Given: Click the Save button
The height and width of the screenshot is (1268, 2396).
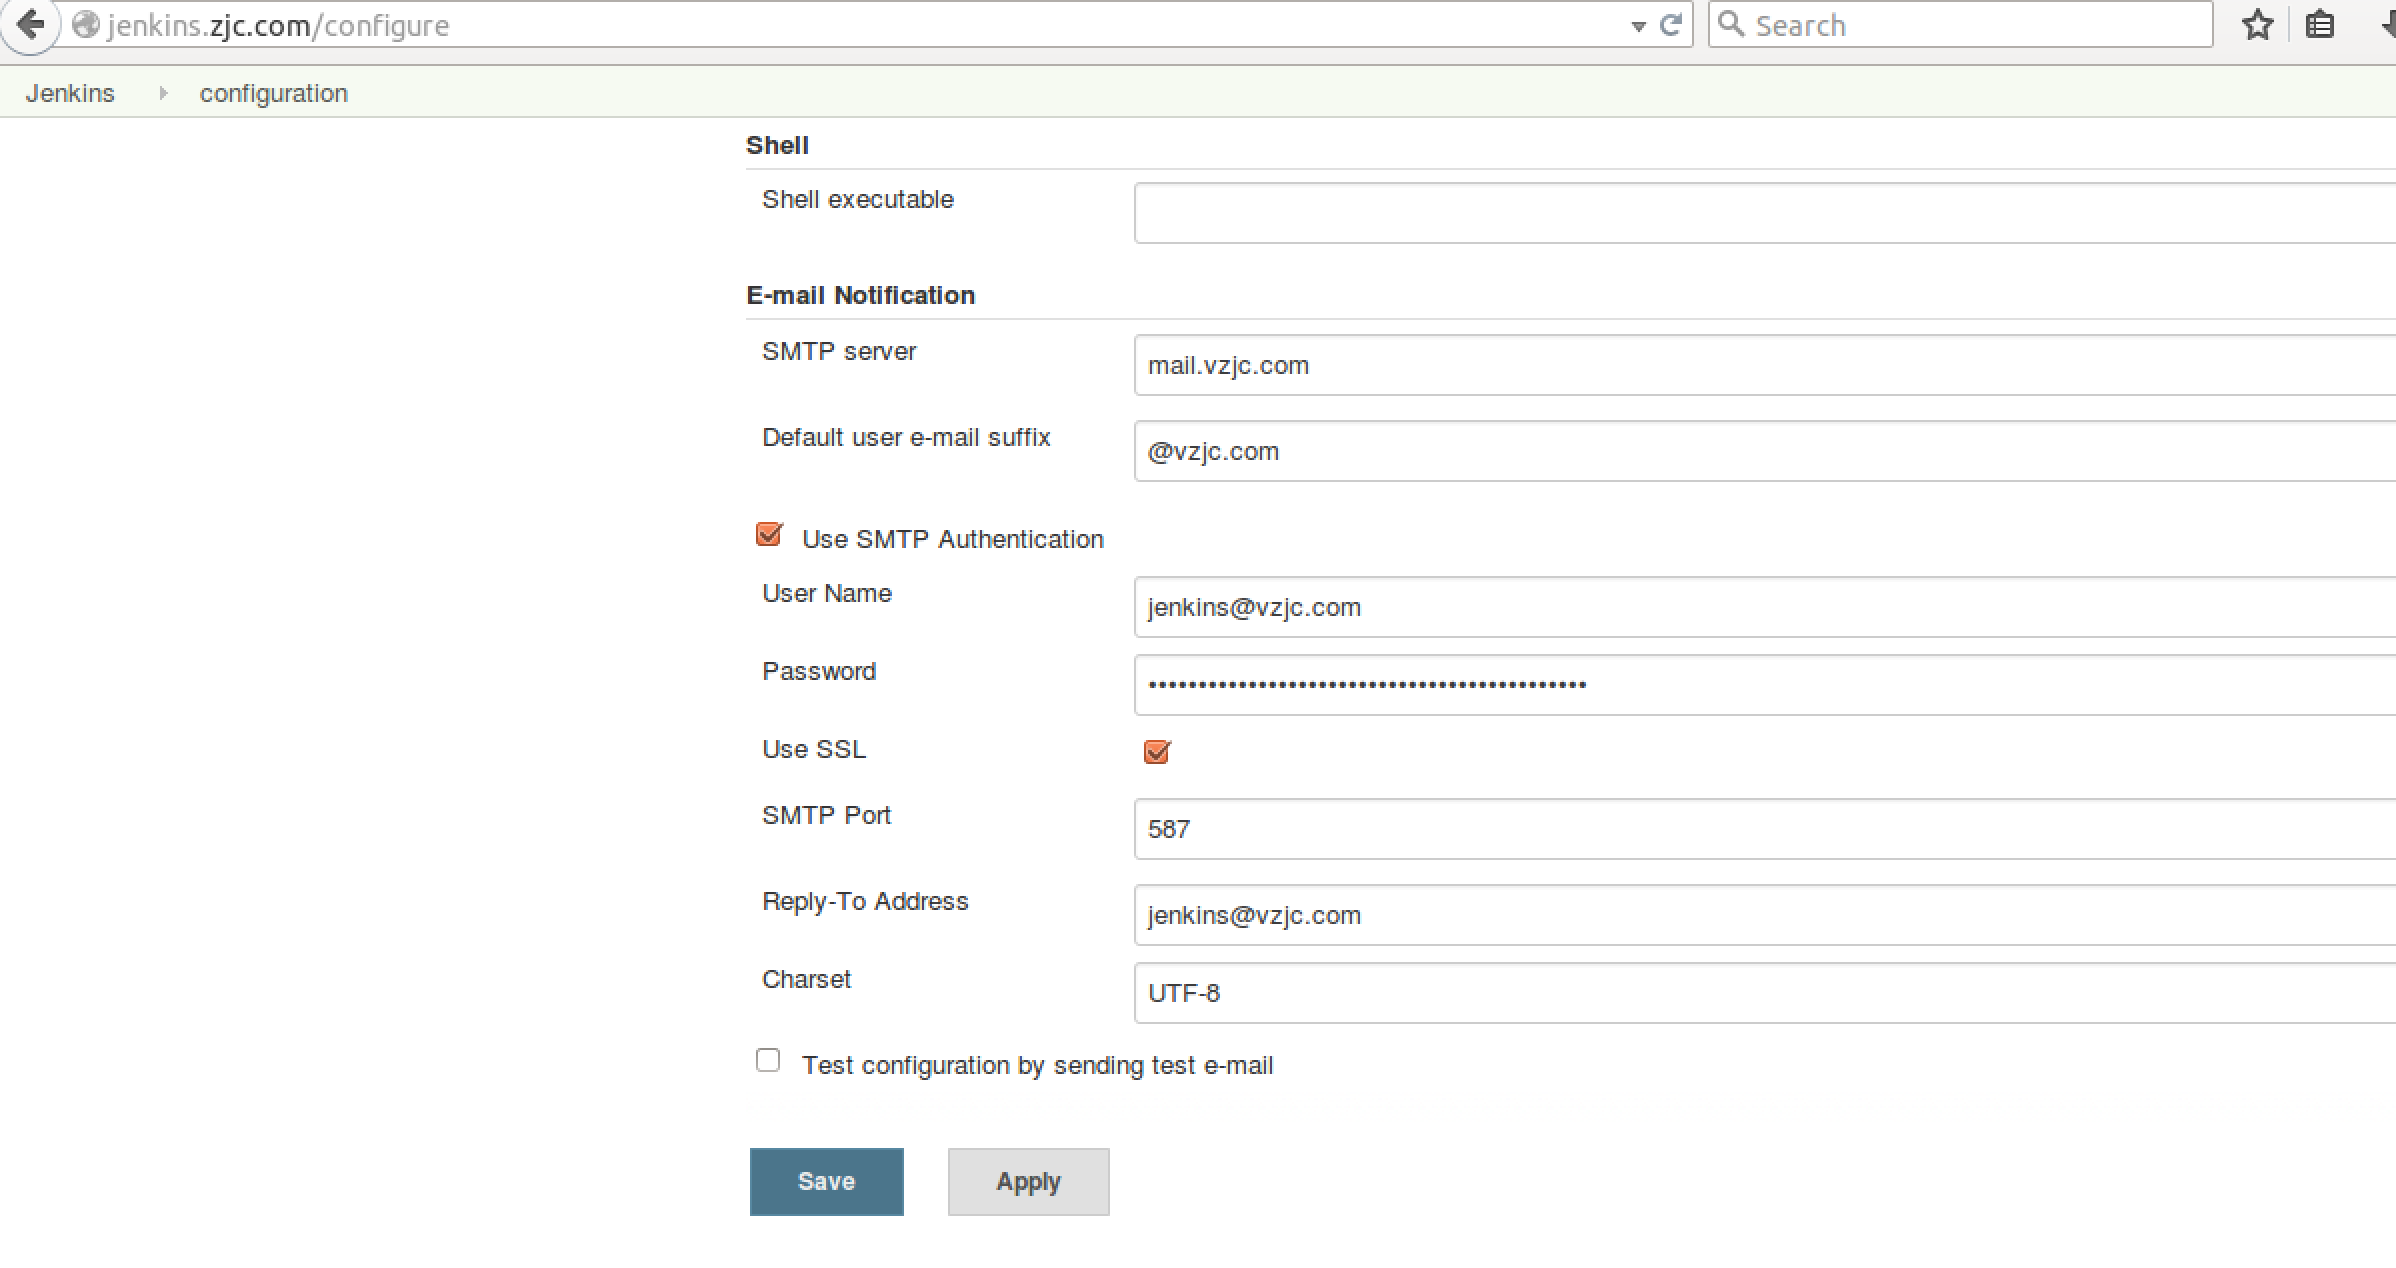Looking at the screenshot, I should 826,1179.
